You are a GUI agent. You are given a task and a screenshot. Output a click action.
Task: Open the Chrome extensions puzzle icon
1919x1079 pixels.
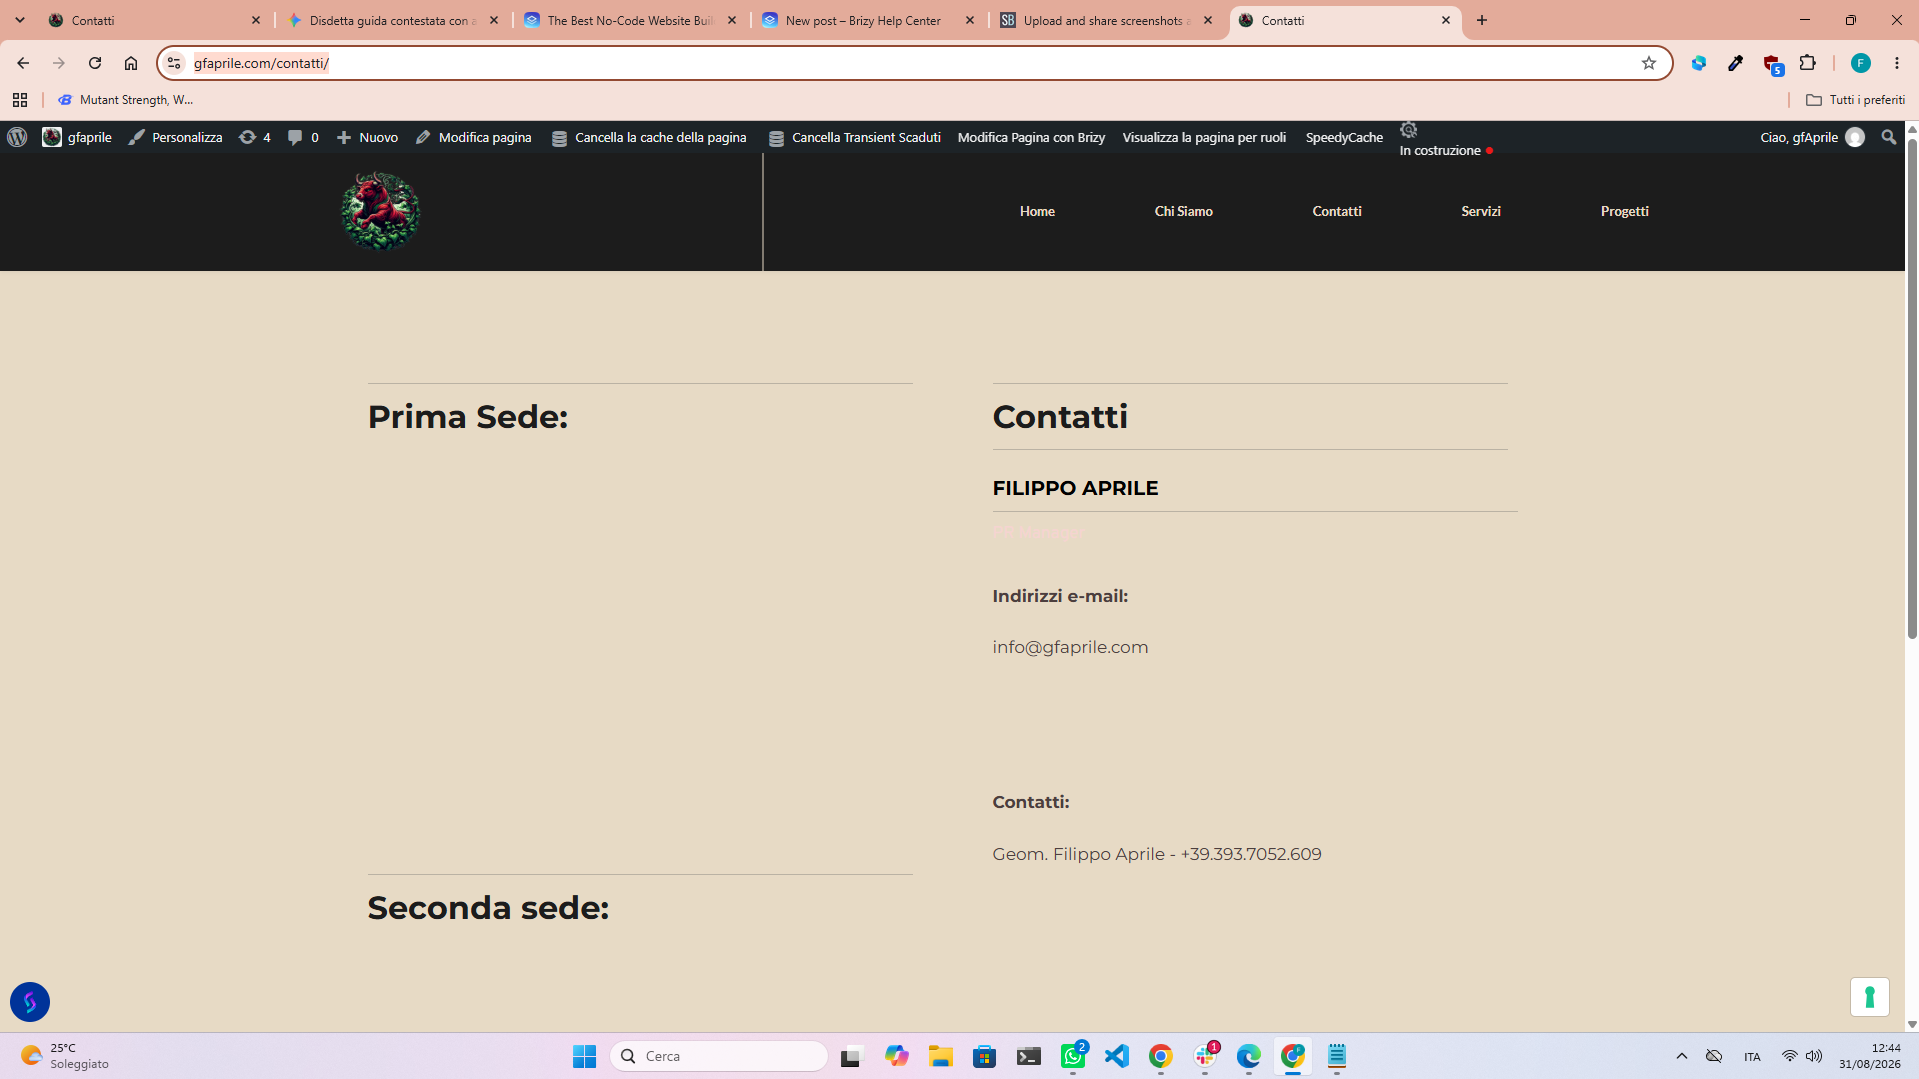tap(1807, 63)
